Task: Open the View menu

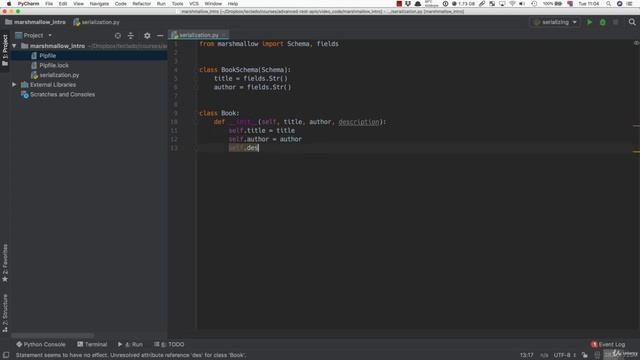Action: (x=78, y=4)
